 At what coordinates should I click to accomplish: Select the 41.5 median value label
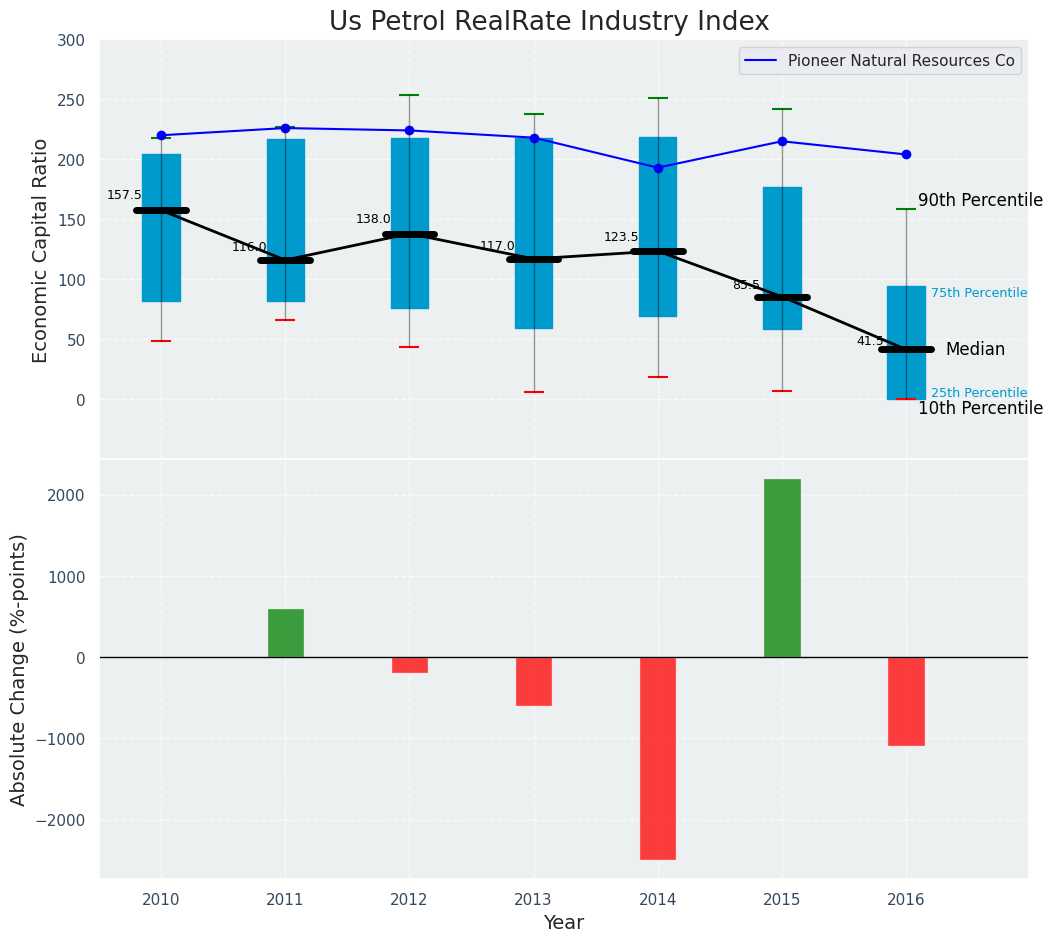click(x=870, y=341)
